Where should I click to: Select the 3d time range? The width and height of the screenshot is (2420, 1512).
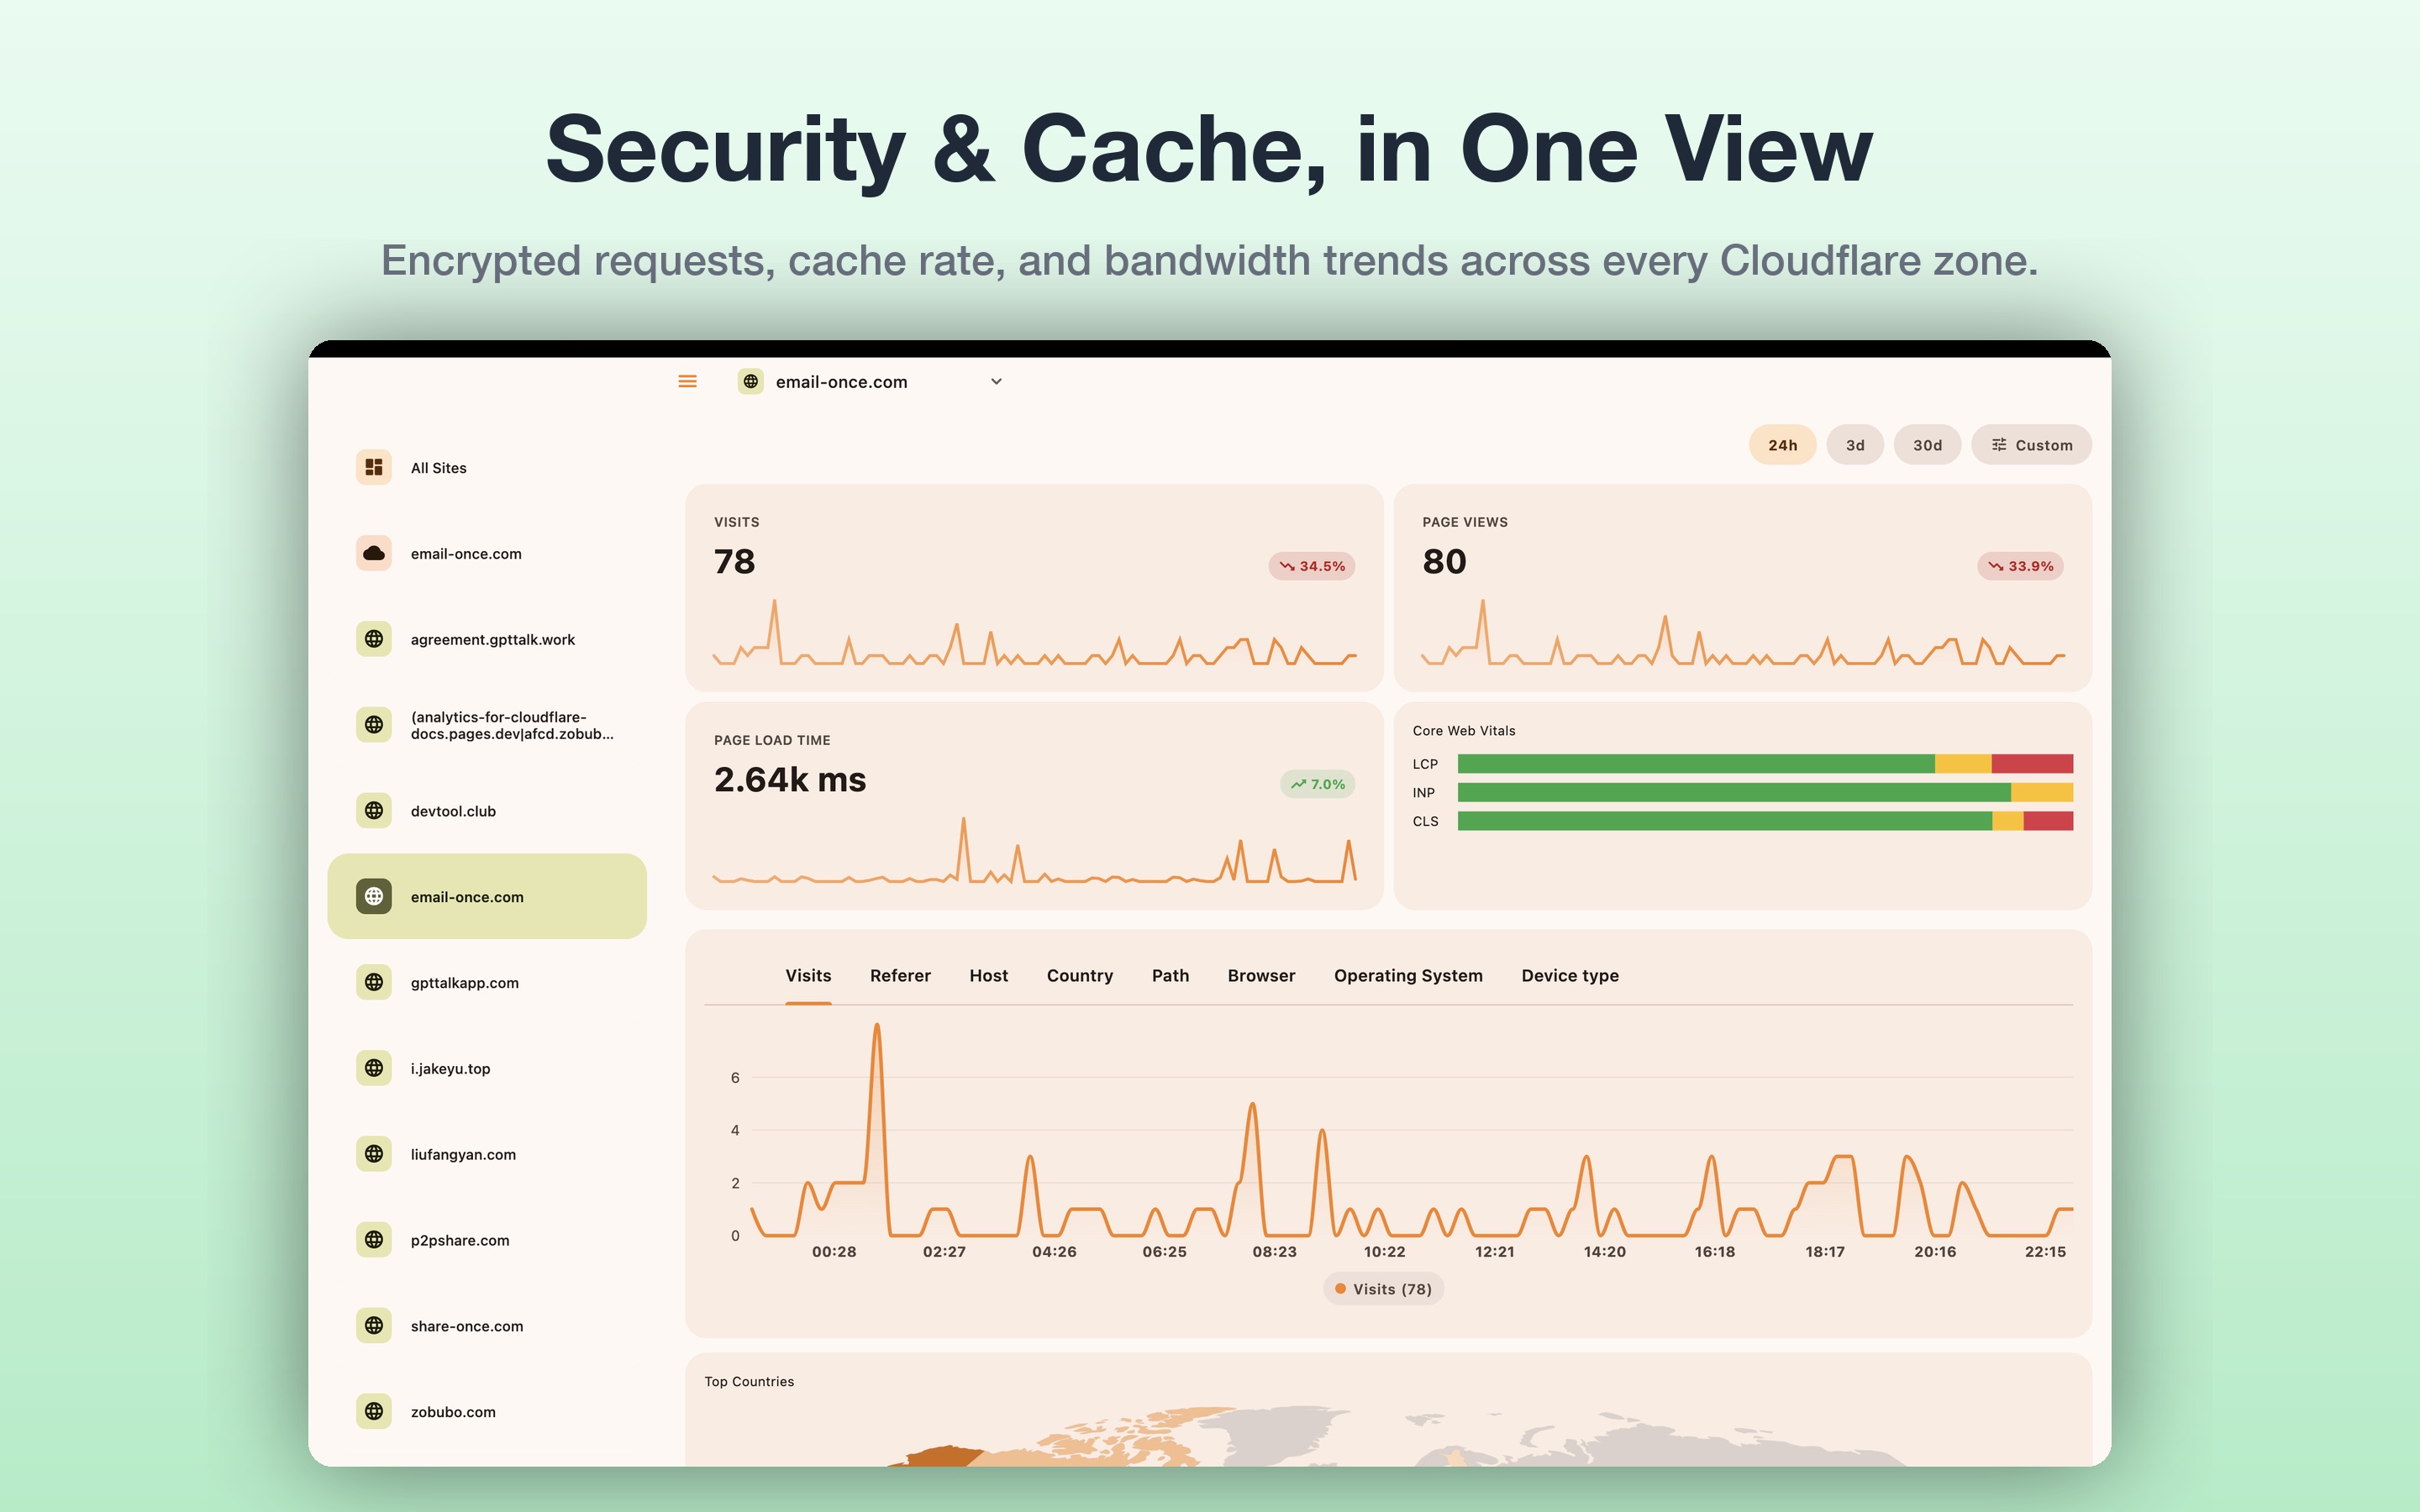pyautogui.click(x=1855, y=445)
